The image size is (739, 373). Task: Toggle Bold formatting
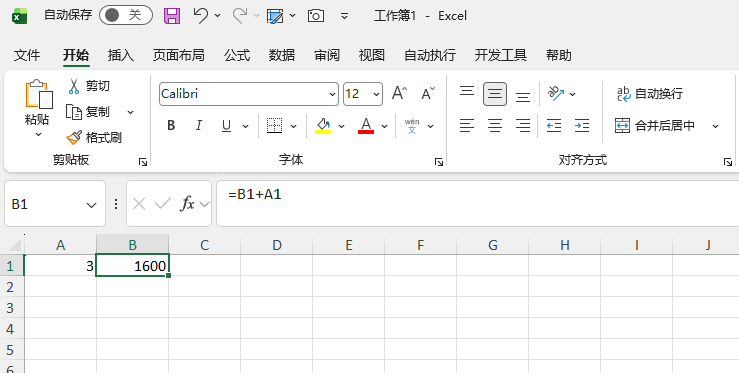[171, 125]
